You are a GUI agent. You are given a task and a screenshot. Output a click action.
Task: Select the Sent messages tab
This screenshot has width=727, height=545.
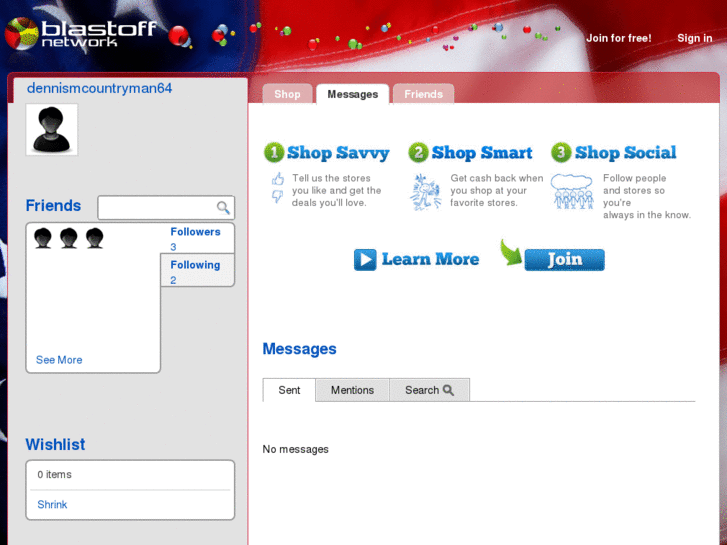tap(289, 390)
